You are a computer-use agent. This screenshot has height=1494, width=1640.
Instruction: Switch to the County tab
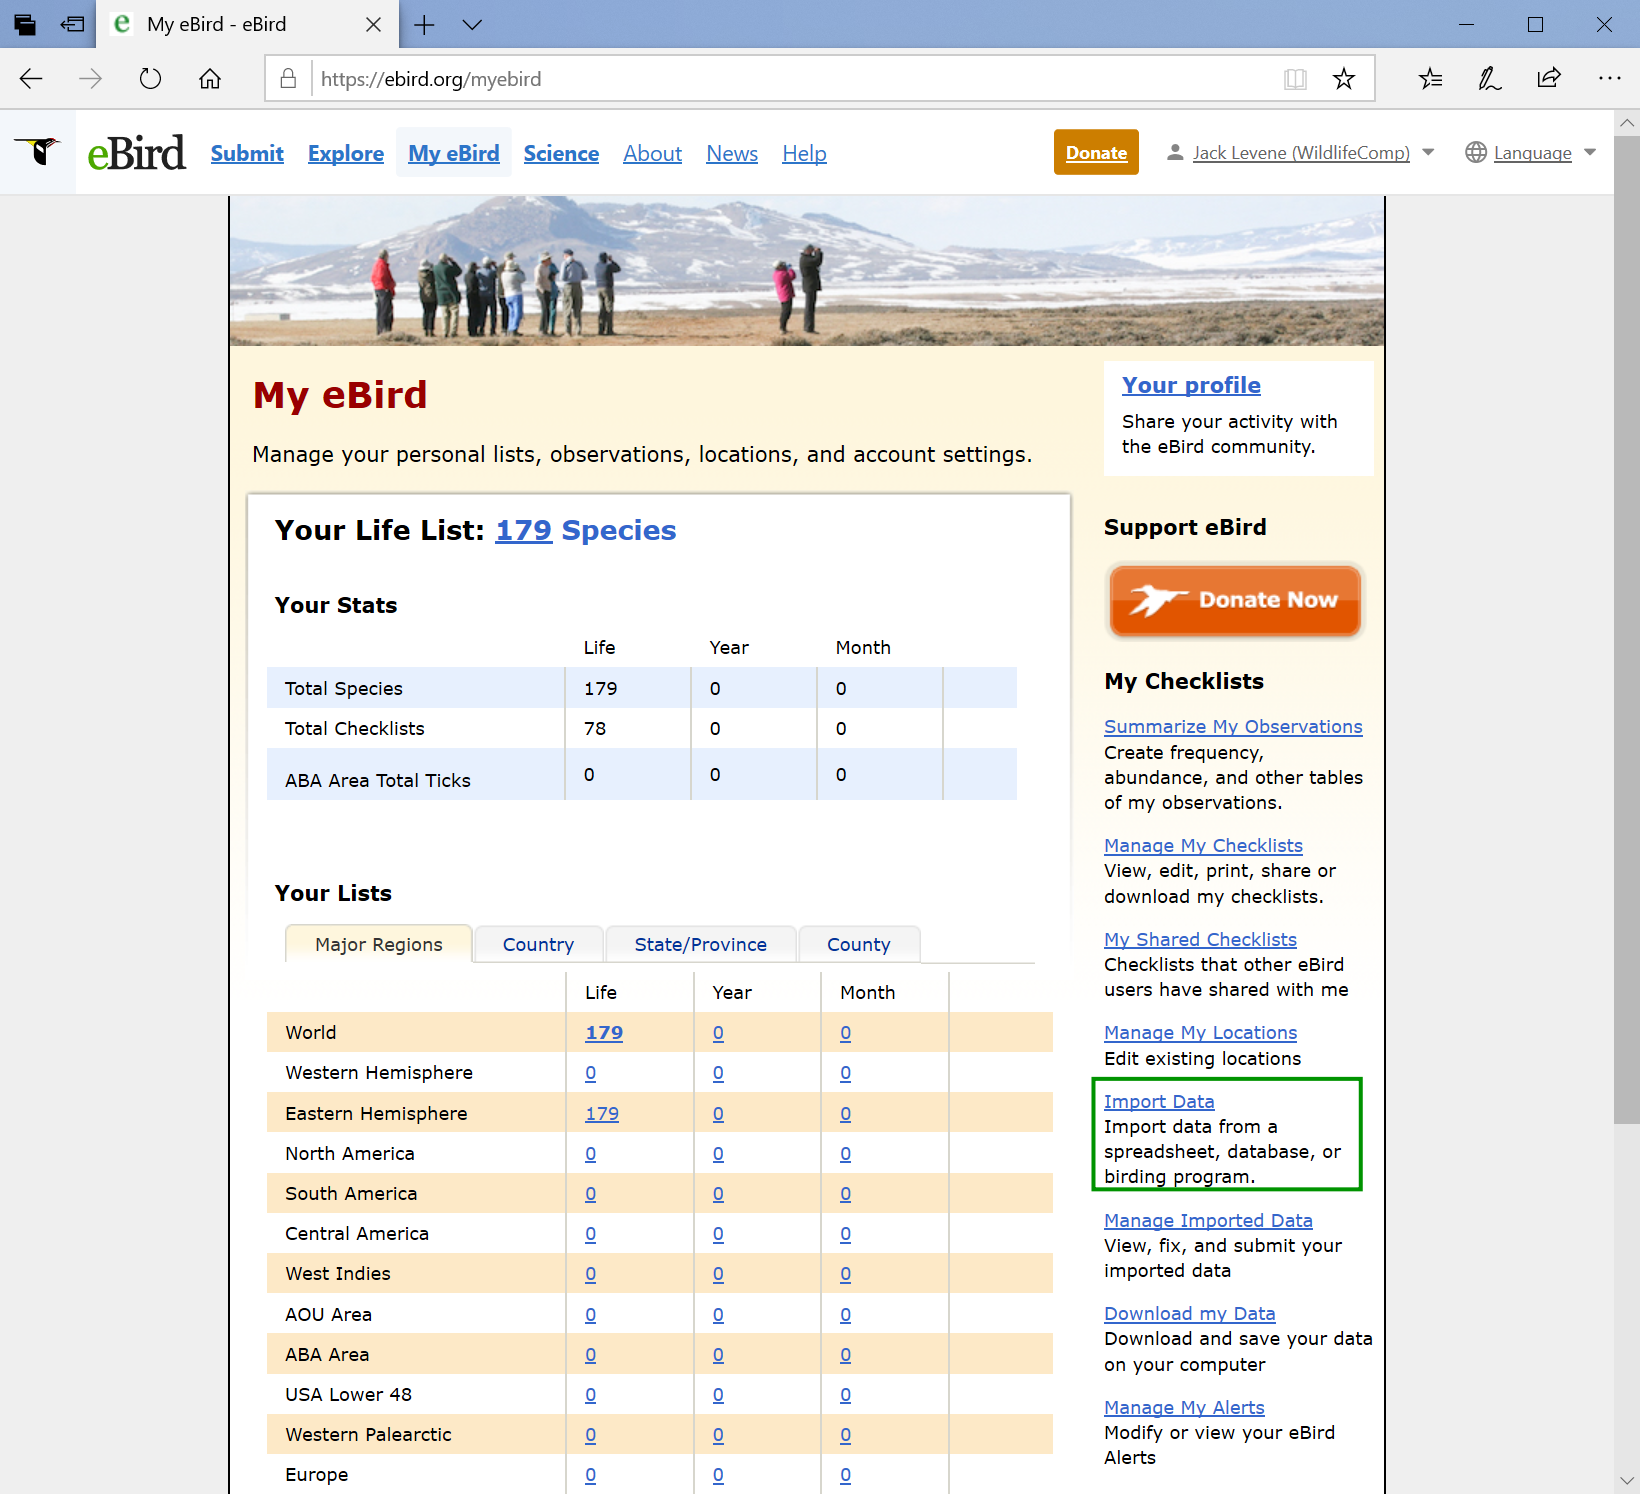click(x=858, y=944)
